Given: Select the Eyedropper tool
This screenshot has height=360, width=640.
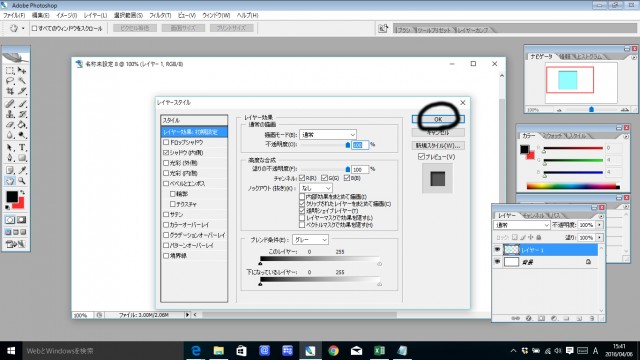Looking at the screenshot, I should pos(22,170).
